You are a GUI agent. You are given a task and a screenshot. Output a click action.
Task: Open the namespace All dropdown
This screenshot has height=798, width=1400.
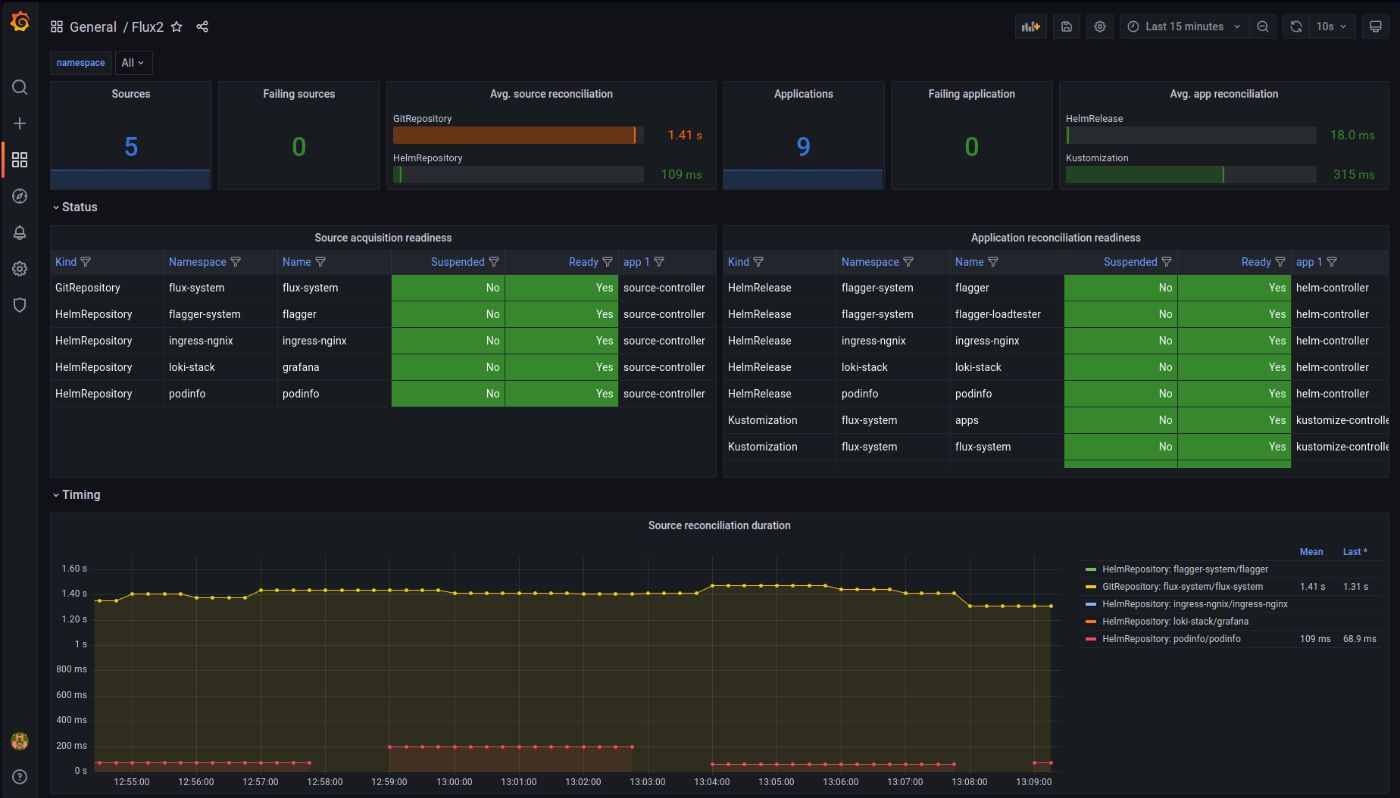pyautogui.click(x=133, y=62)
